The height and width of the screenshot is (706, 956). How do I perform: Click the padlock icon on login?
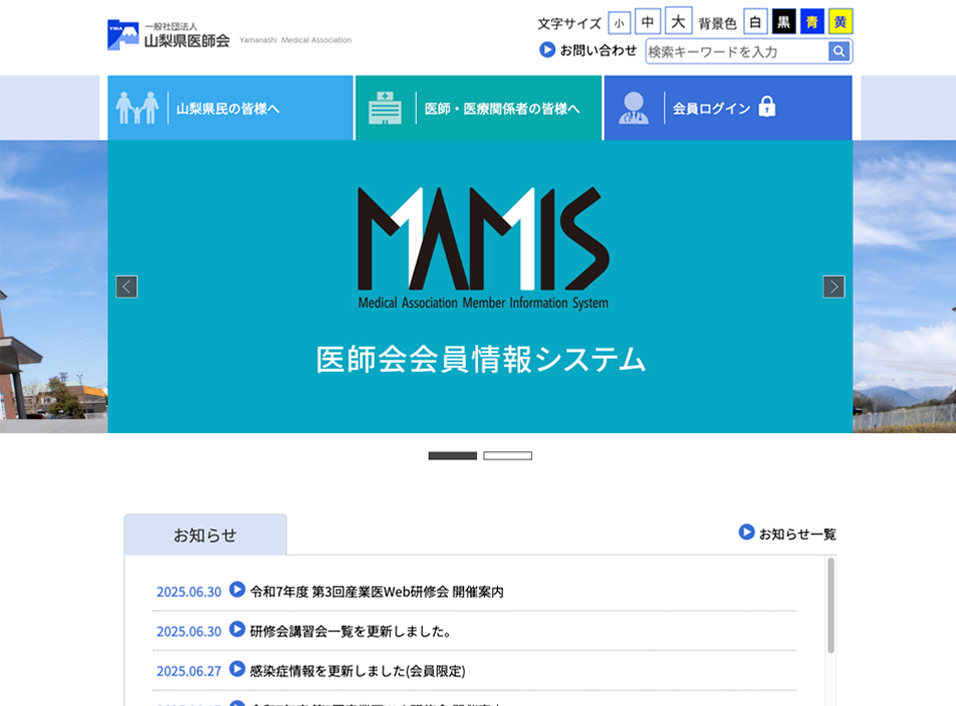(x=766, y=107)
